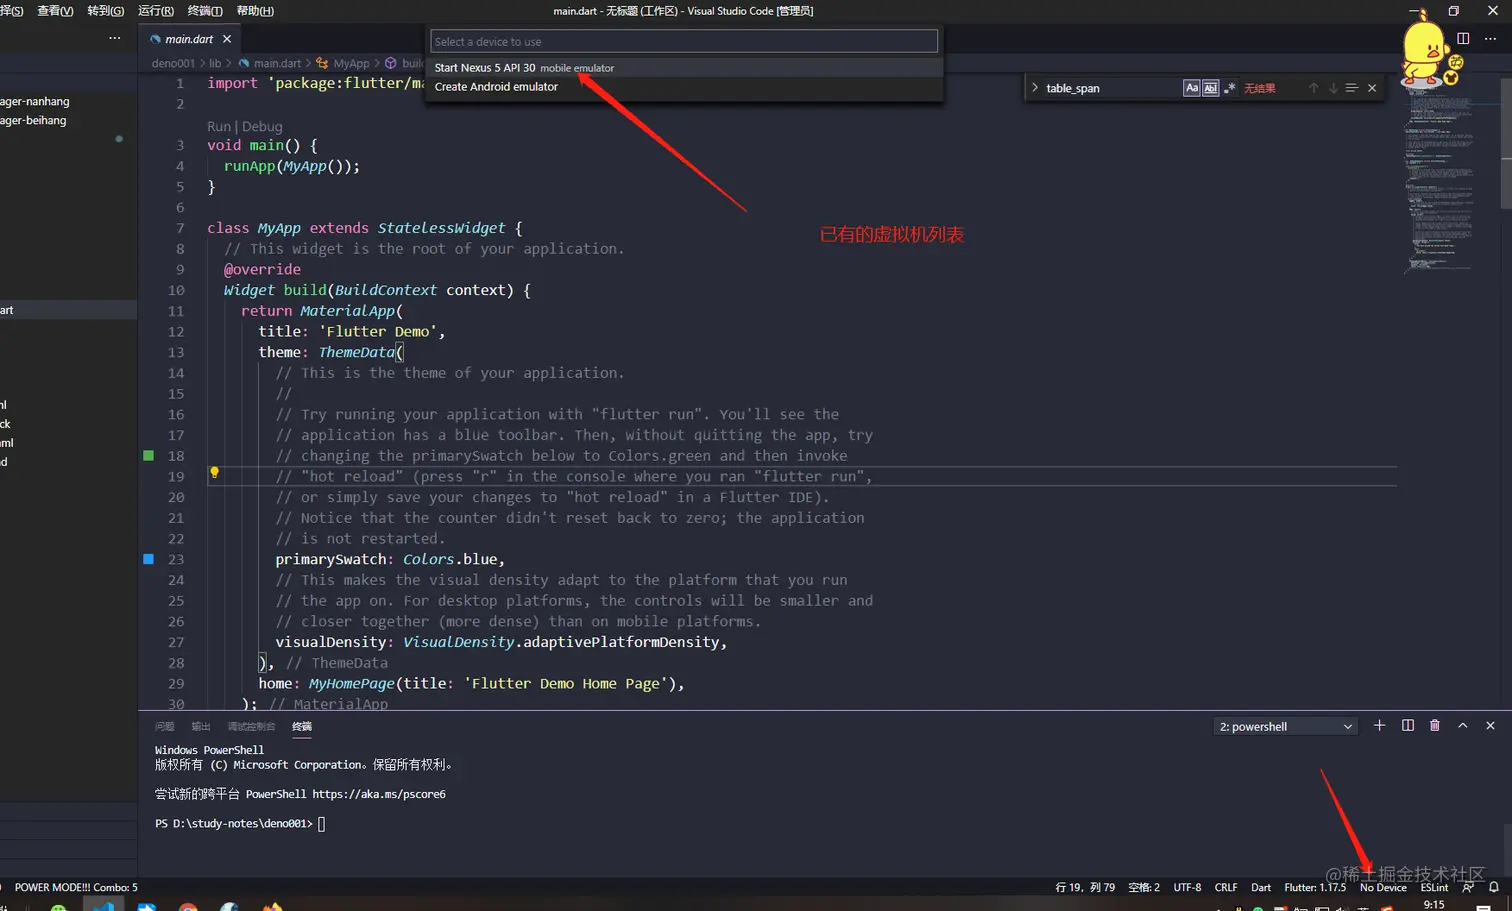This screenshot has width=1512, height=911.
Task: Kill terminal with trash icon
Action: coord(1435,726)
